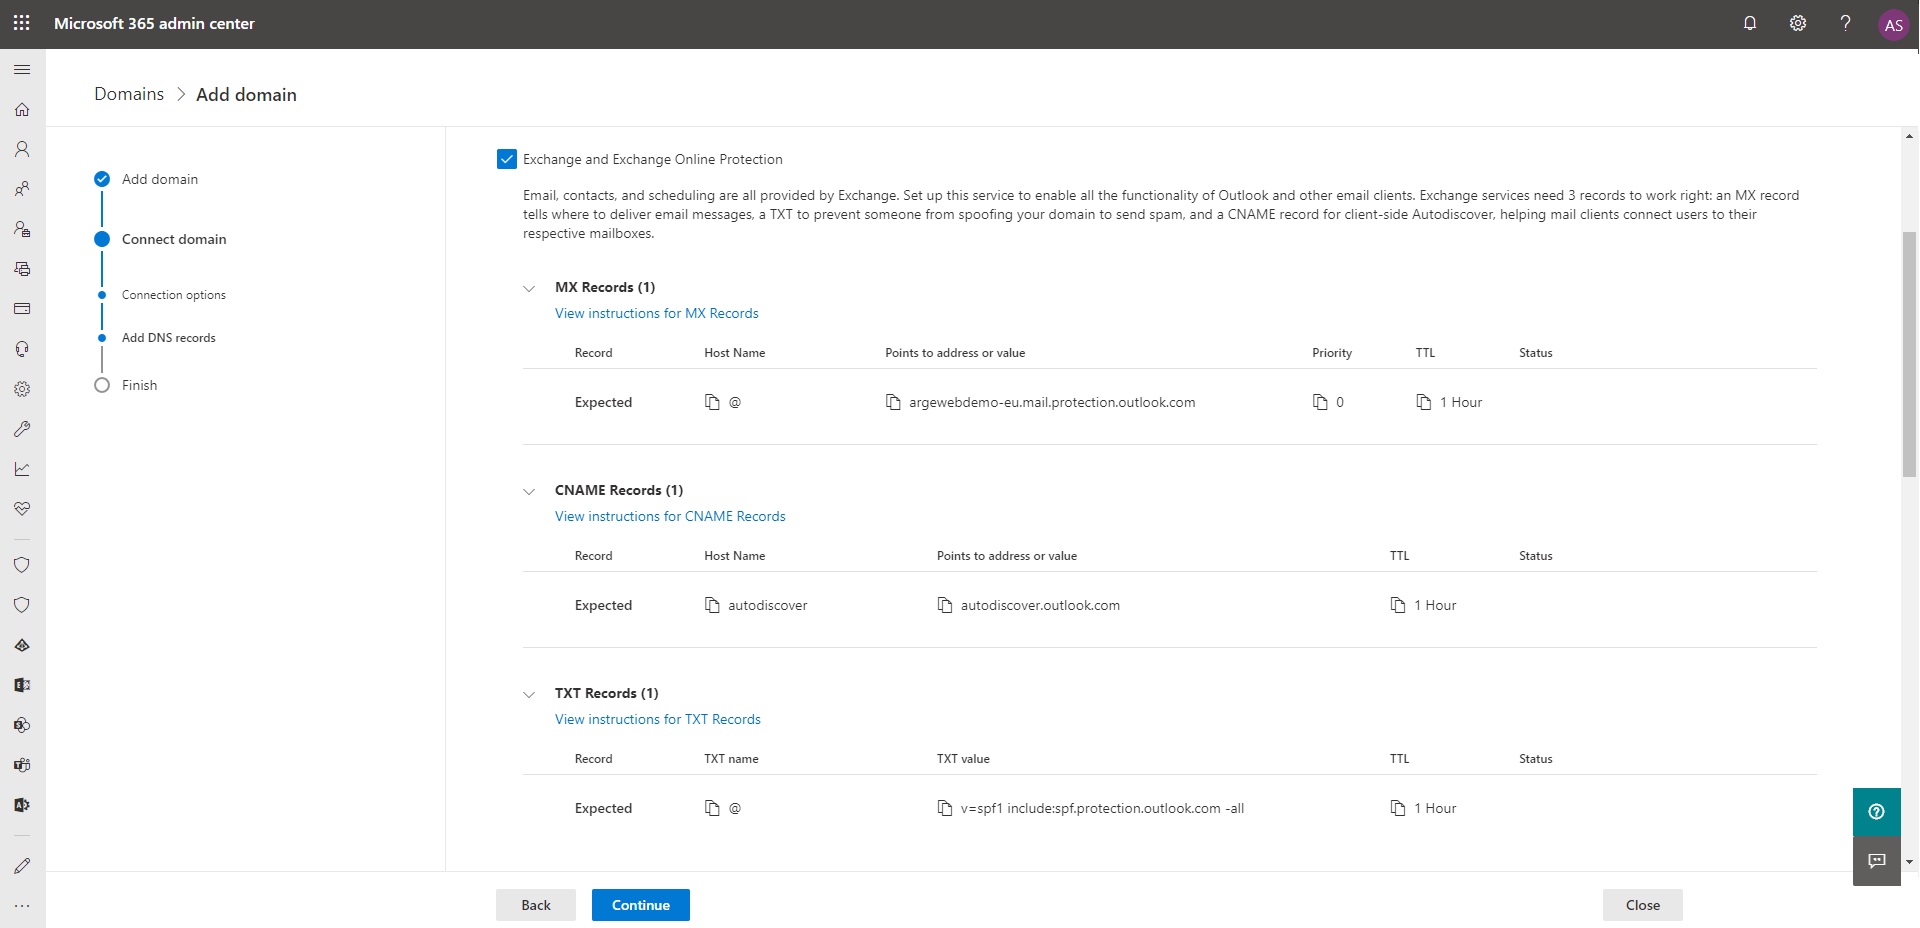Click the help question mark icon
1920x928 pixels.
pyautogui.click(x=1846, y=23)
